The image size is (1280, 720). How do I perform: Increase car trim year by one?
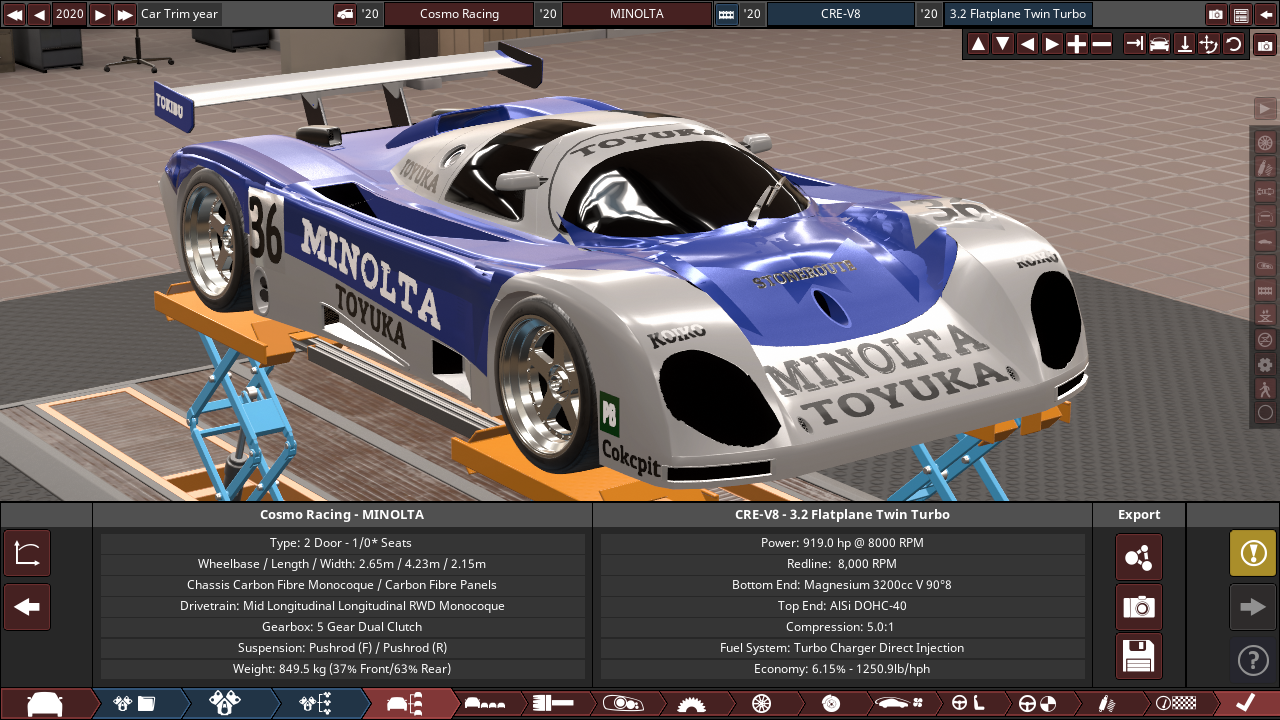point(100,14)
